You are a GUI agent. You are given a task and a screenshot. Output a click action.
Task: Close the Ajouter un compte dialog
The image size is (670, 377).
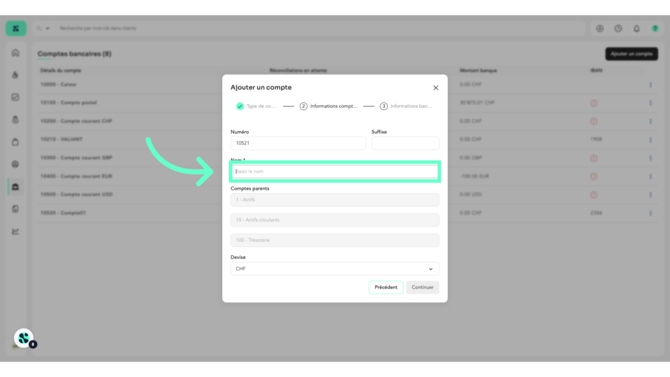click(x=435, y=88)
